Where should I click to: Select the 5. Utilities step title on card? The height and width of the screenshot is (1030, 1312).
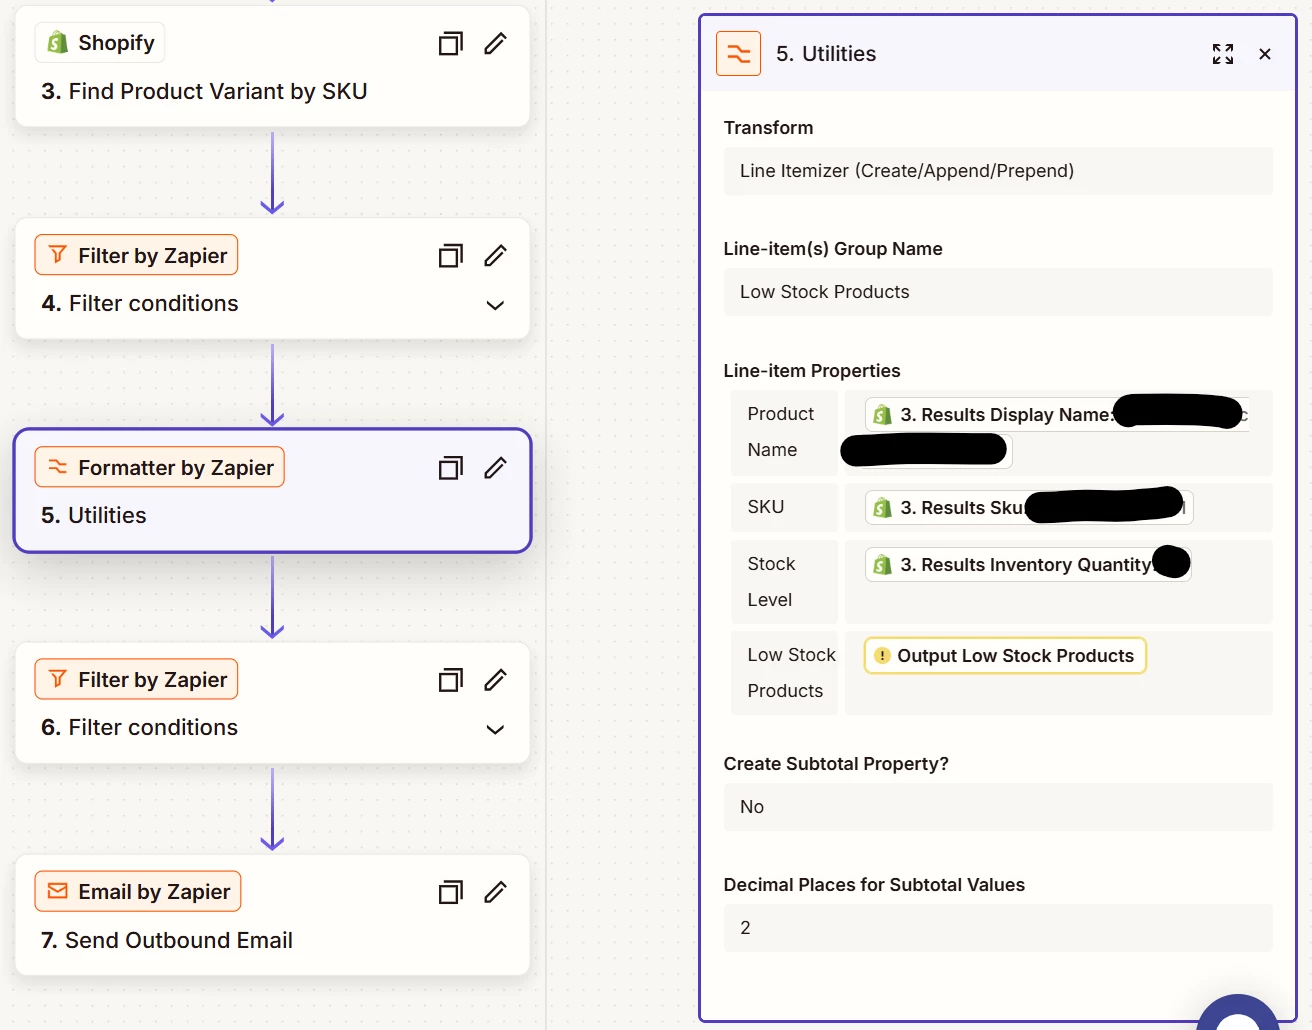[94, 515]
